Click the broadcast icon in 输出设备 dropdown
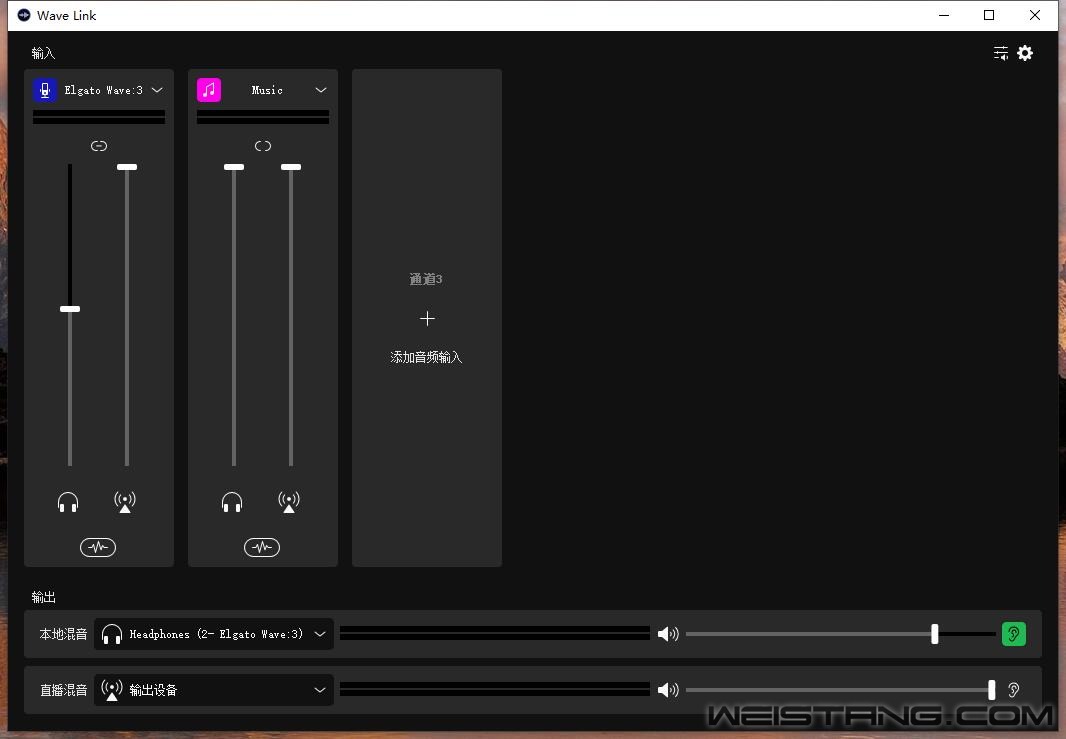1066x739 pixels. [111, 689]
